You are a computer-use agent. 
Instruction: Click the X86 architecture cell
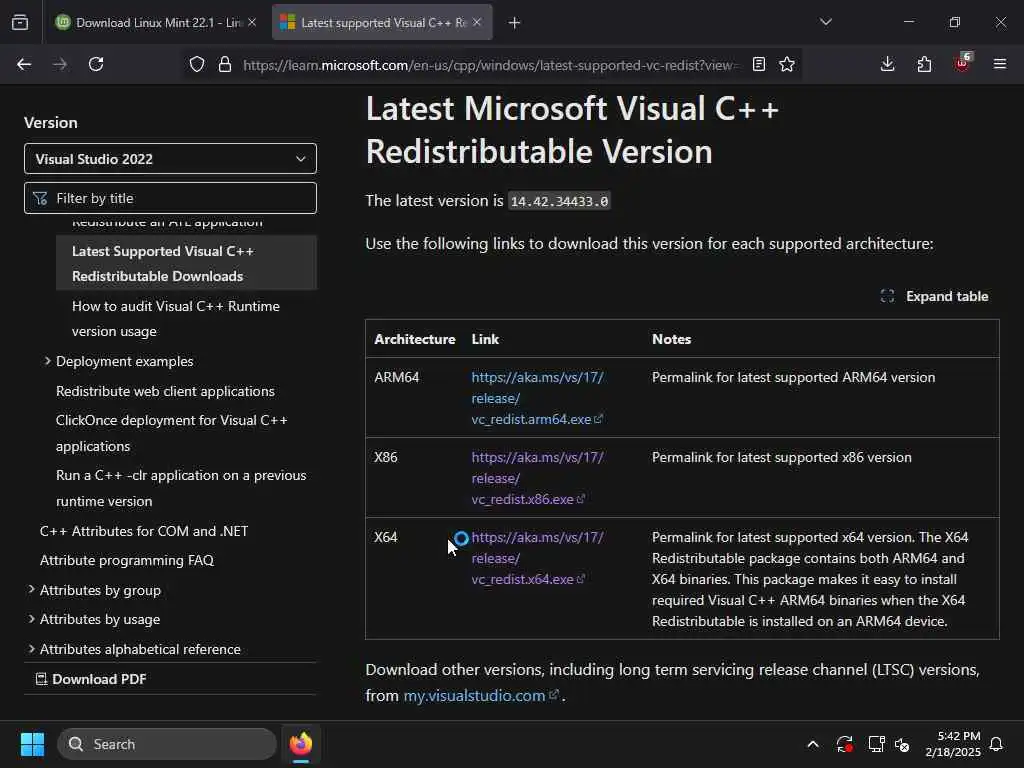pyautogui.click(x=385, y=457)
